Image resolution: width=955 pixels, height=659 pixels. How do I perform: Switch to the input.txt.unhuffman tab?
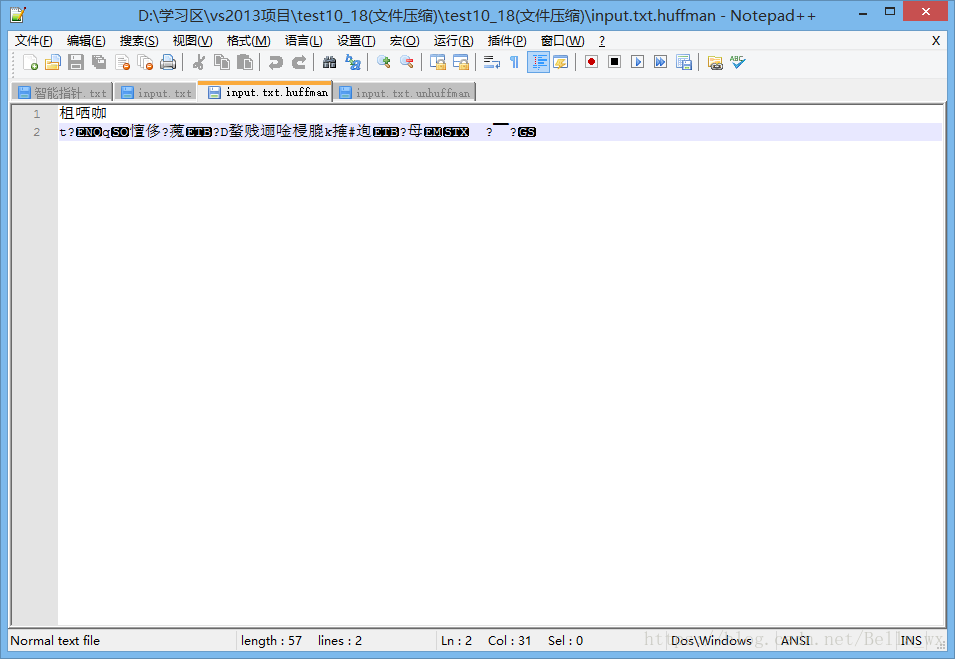pyautogui.click(x=405, y=93)
